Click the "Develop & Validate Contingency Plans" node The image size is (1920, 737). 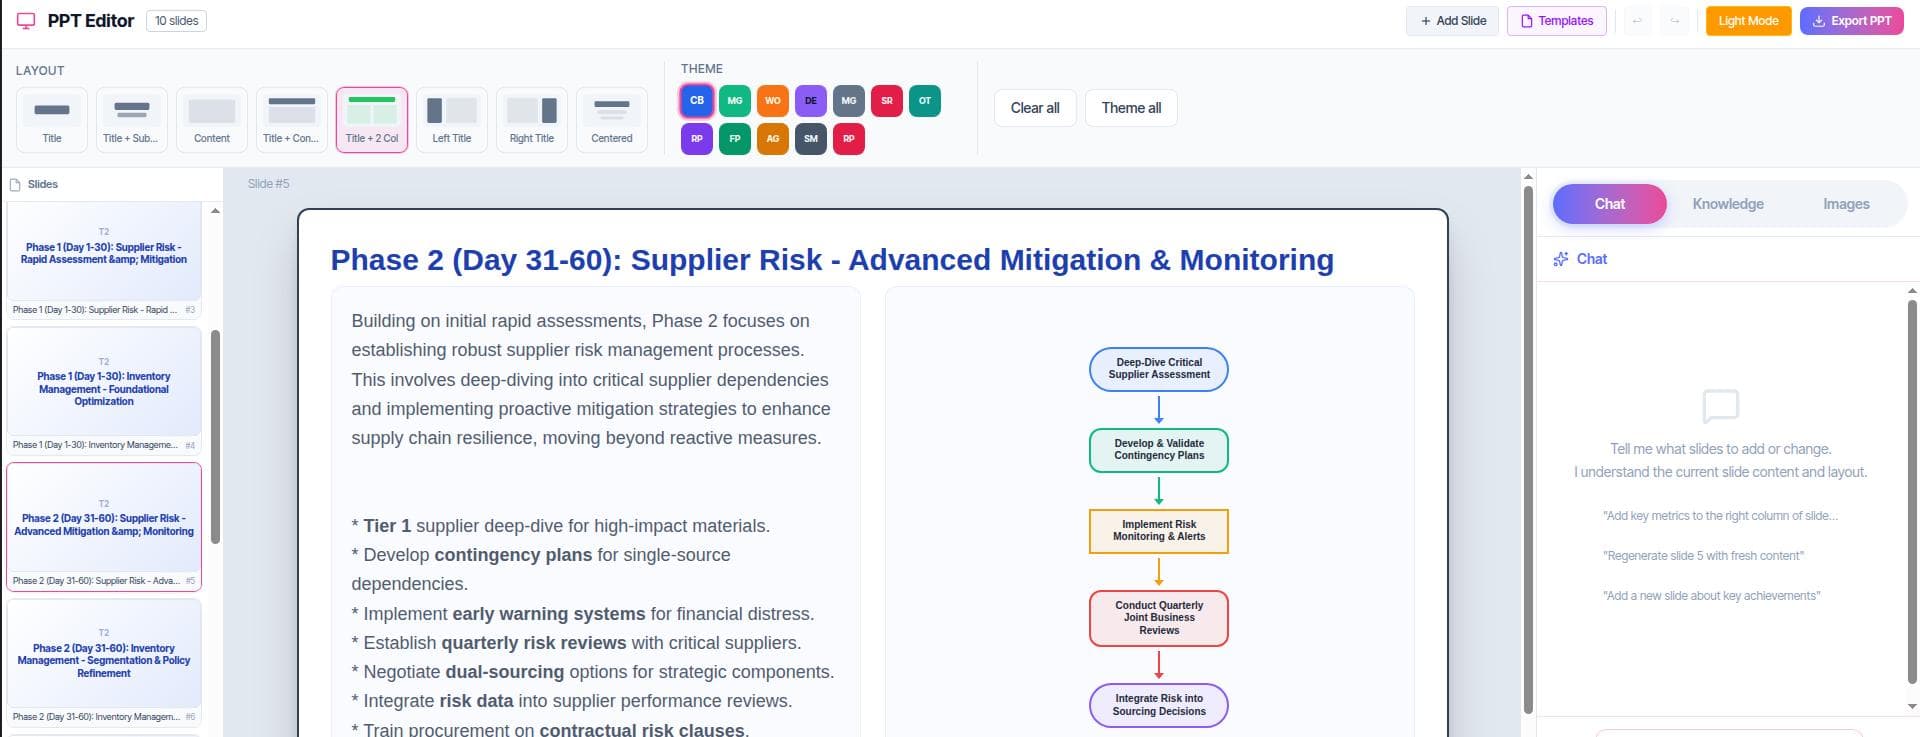click(x=1159, y=450)
